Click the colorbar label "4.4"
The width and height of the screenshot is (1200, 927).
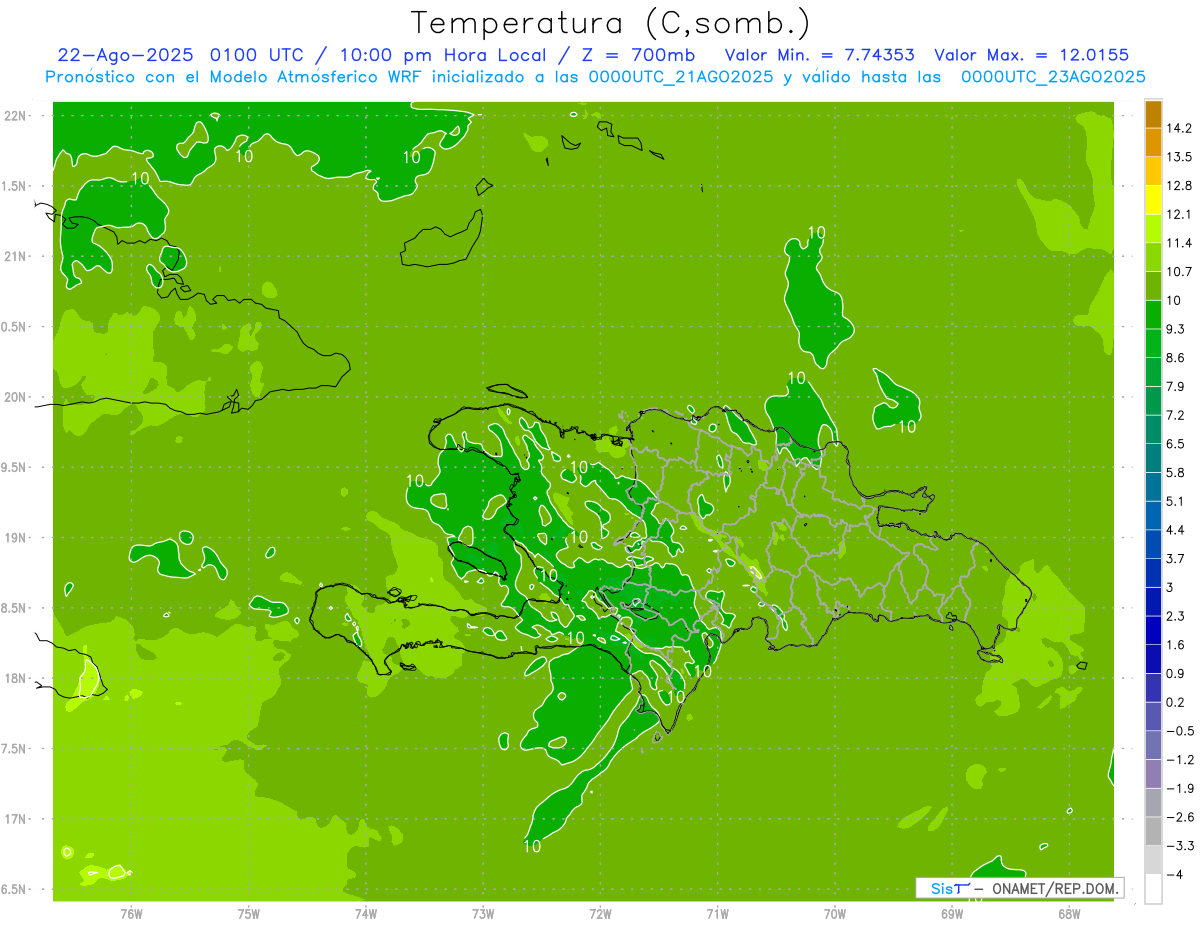click(1175, 530)
